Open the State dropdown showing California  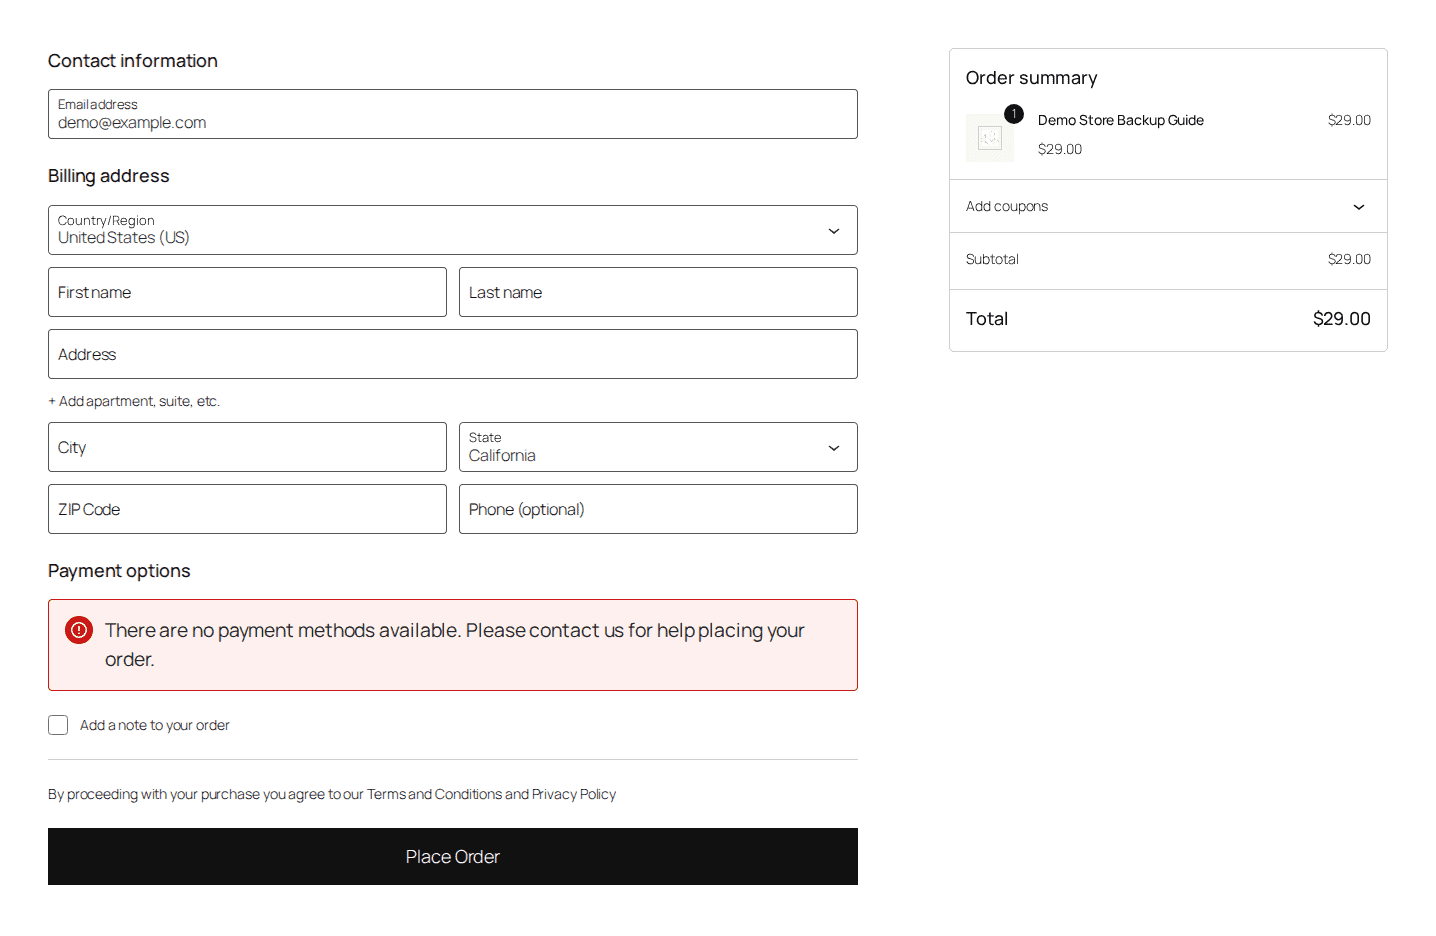coord(658,447)
